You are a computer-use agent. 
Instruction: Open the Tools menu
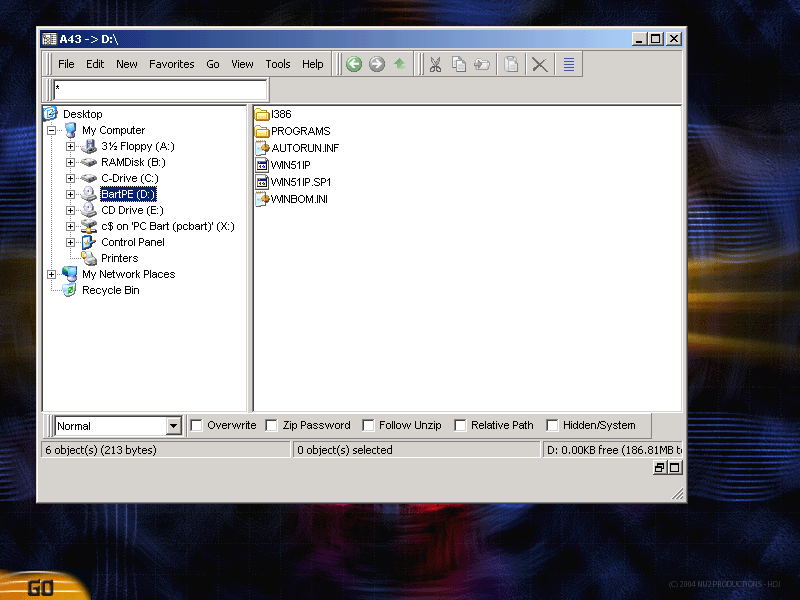(x=278, y=64)
